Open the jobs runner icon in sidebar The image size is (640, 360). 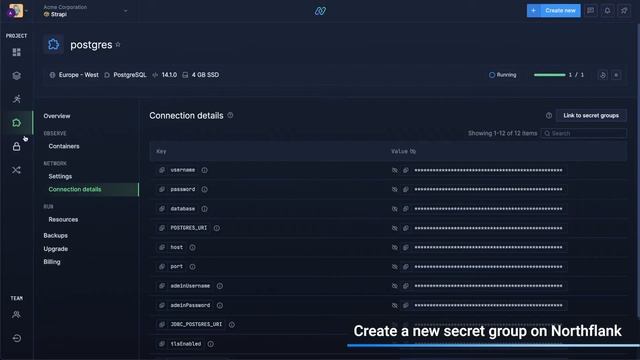(x=16, y=99)
